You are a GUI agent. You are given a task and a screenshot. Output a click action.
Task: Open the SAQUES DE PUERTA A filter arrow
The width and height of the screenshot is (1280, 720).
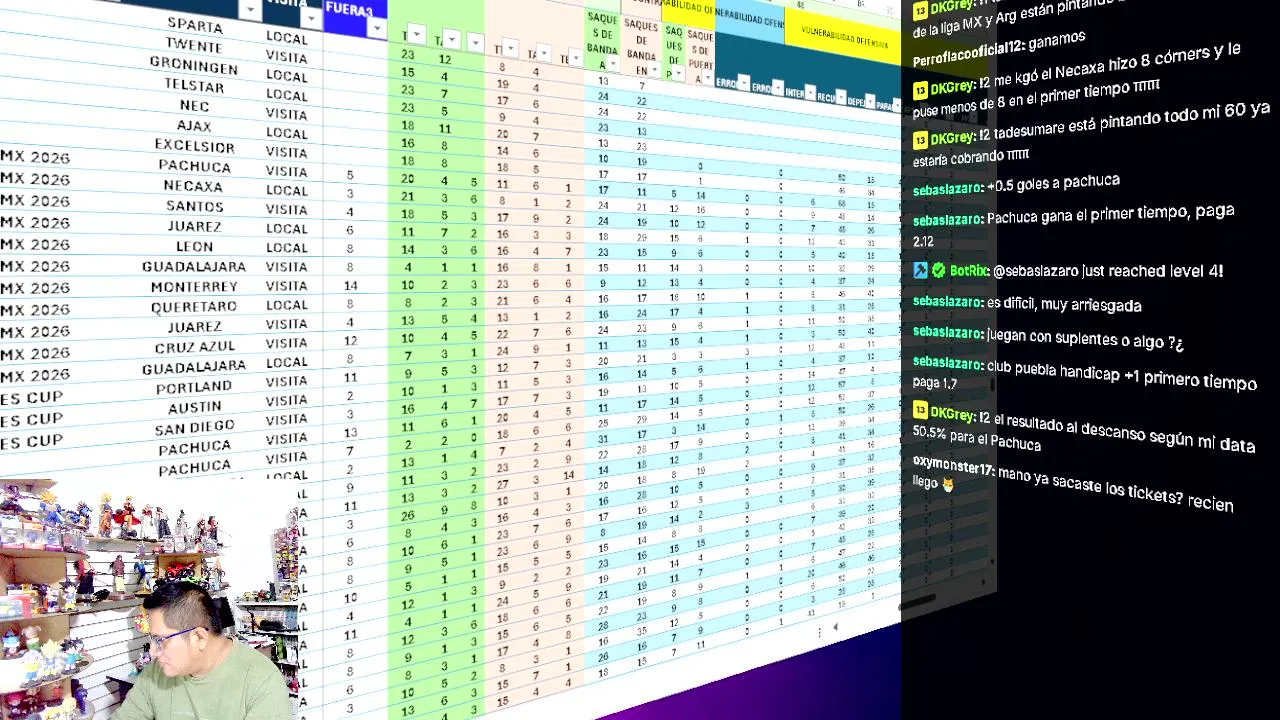(708, 78)
